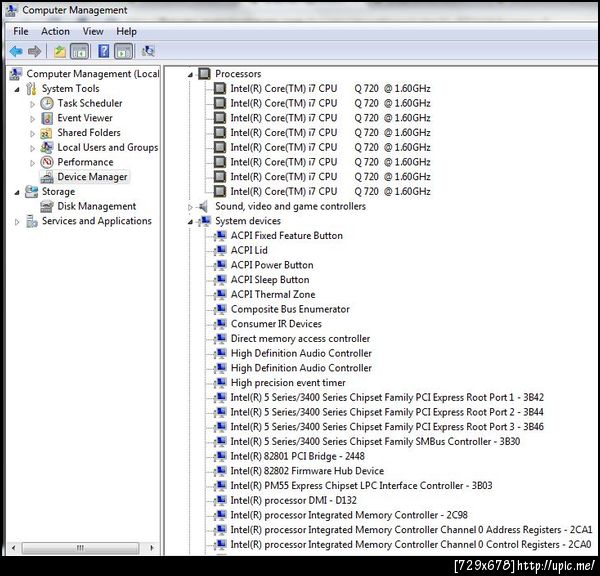600x576 pixels.
Task: Click the left pane horizontal scrollbar thumb
Action: pyautogui.click(x=80, y=548)
